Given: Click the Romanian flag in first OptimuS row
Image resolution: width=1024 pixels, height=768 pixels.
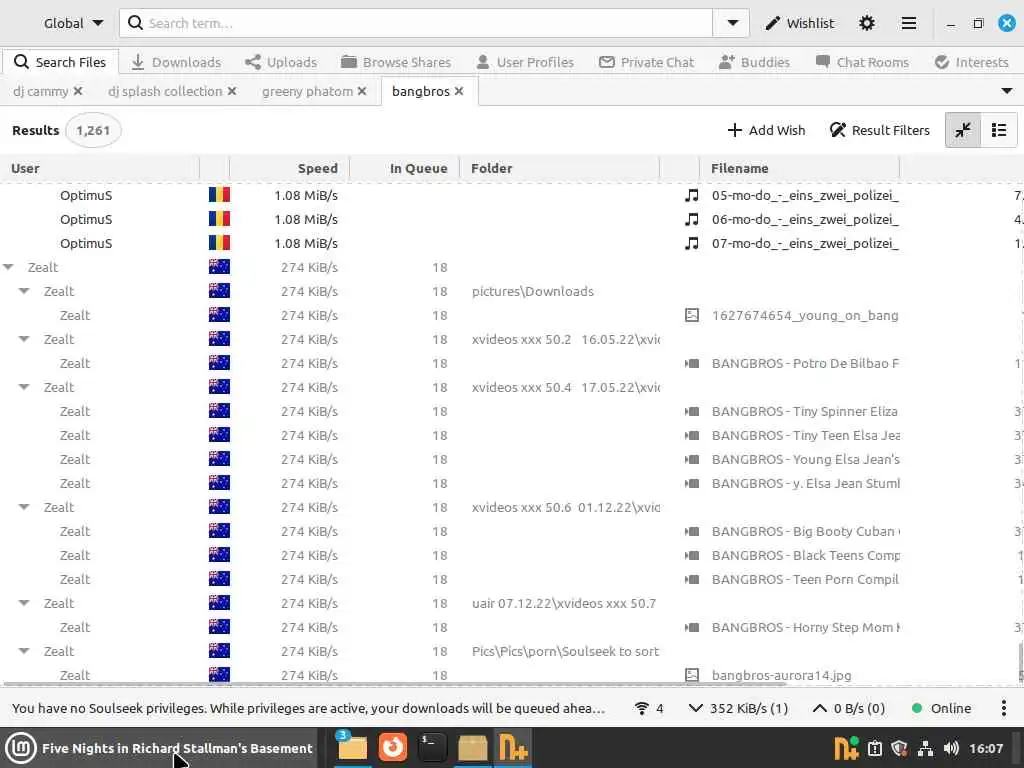Looking at the screenshot, I should click(x=219, y=195).
